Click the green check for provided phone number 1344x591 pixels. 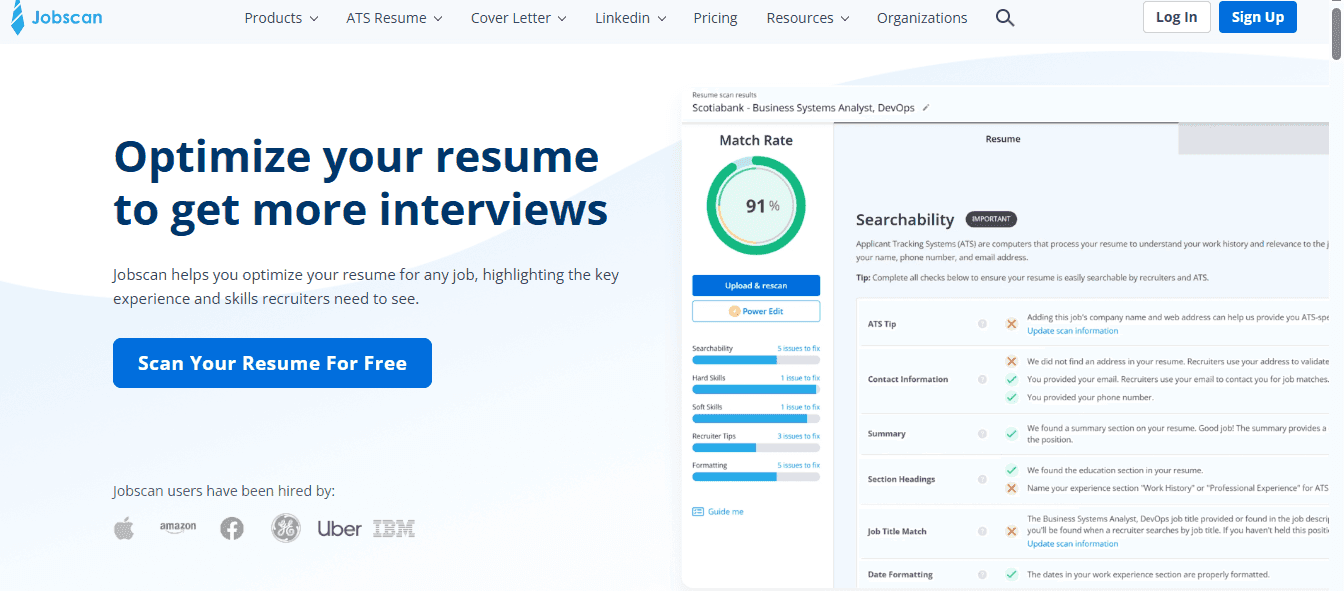click(x=1011, y=397)
